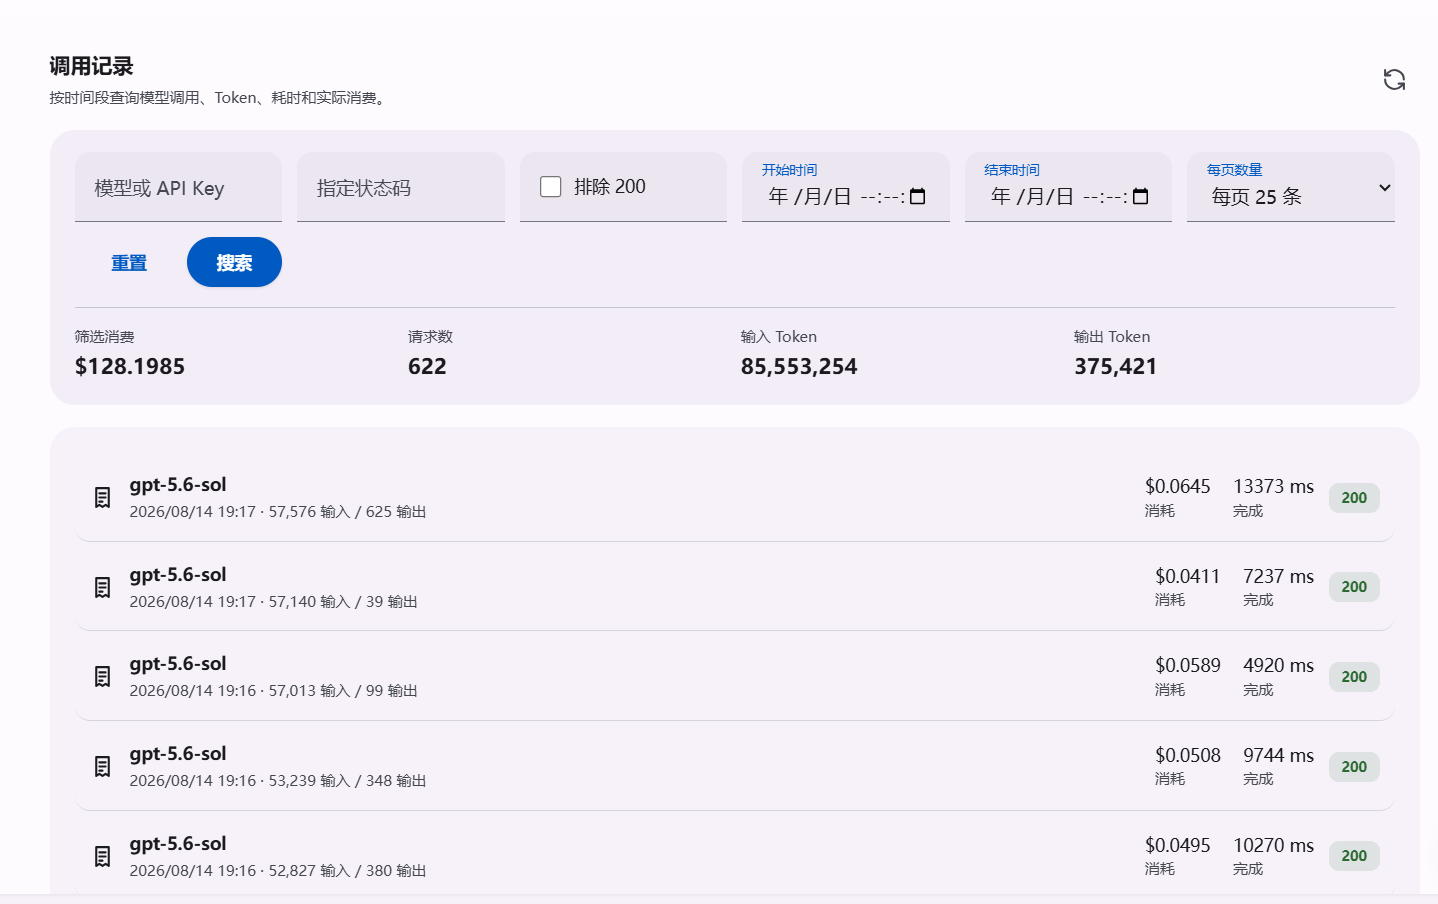
Task: Click the 请求数 value 622
Action: coord(427,367)
